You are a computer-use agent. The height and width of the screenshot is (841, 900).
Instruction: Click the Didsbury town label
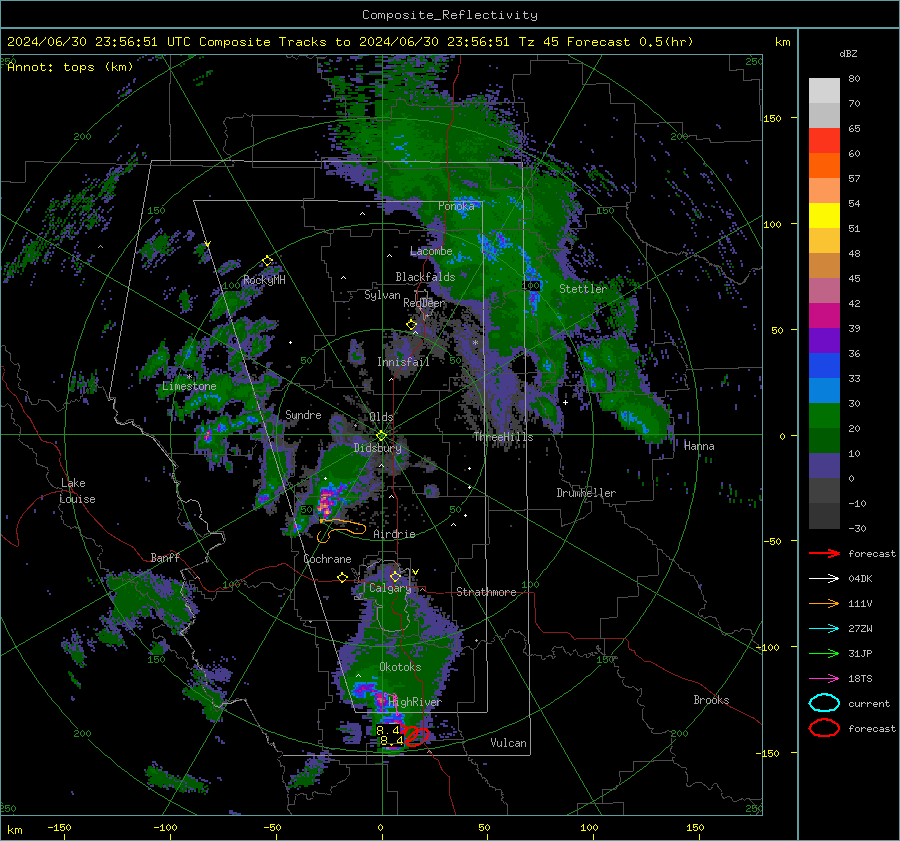pyautogui.click(x=377, y=448)
